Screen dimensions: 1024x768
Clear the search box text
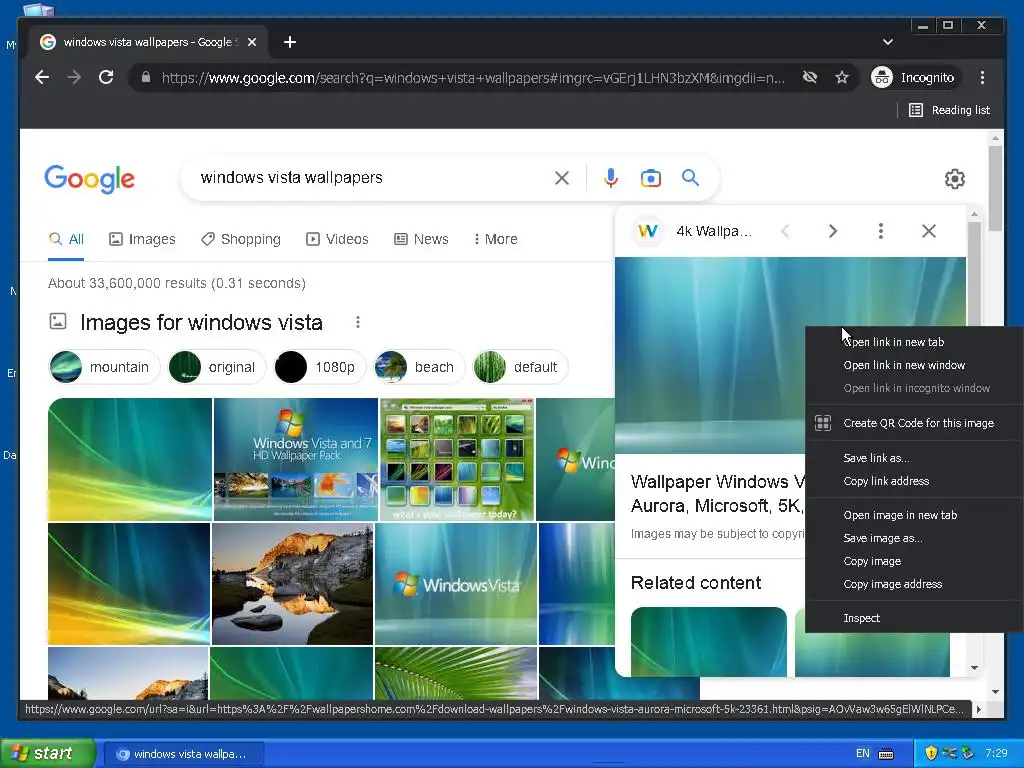pyautogui.click(x=562, y=178)
